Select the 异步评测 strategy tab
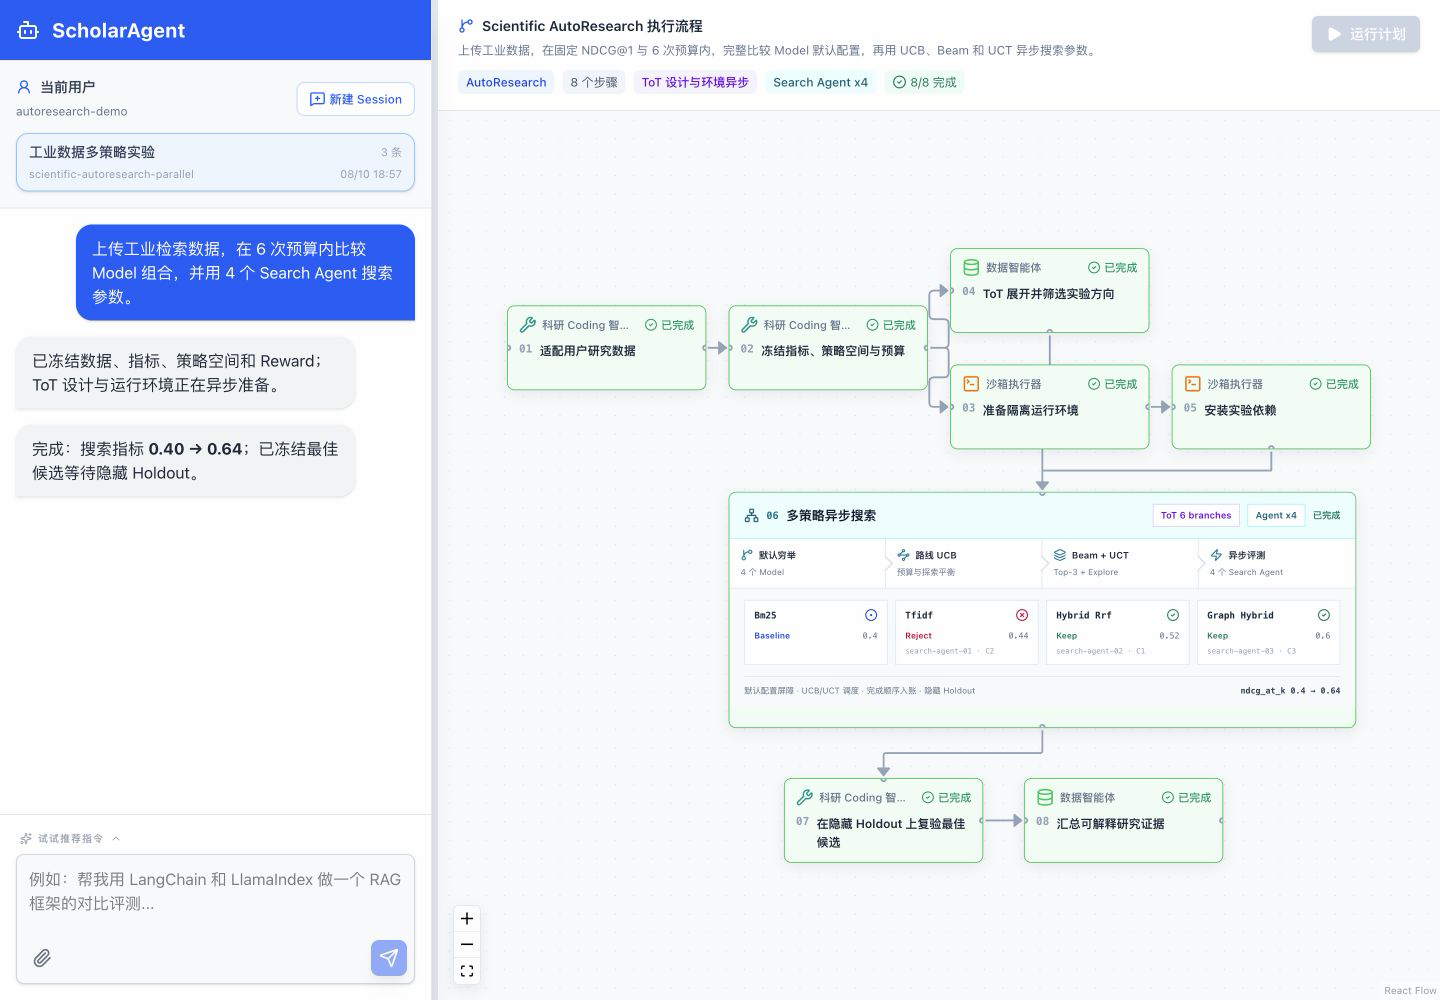 point(1276,563)
